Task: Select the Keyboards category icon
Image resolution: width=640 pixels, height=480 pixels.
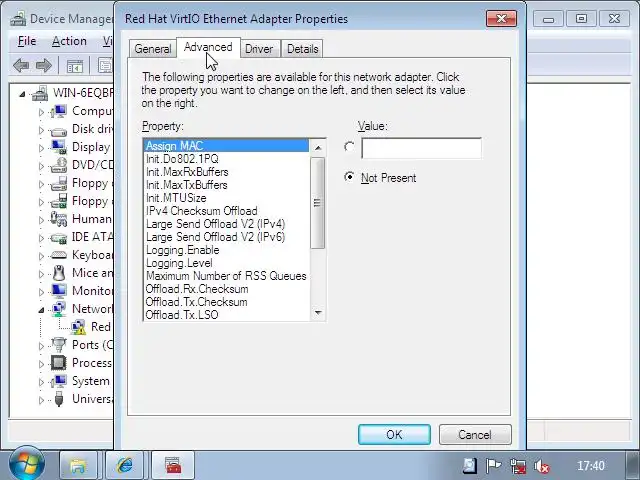Action: 59,255
